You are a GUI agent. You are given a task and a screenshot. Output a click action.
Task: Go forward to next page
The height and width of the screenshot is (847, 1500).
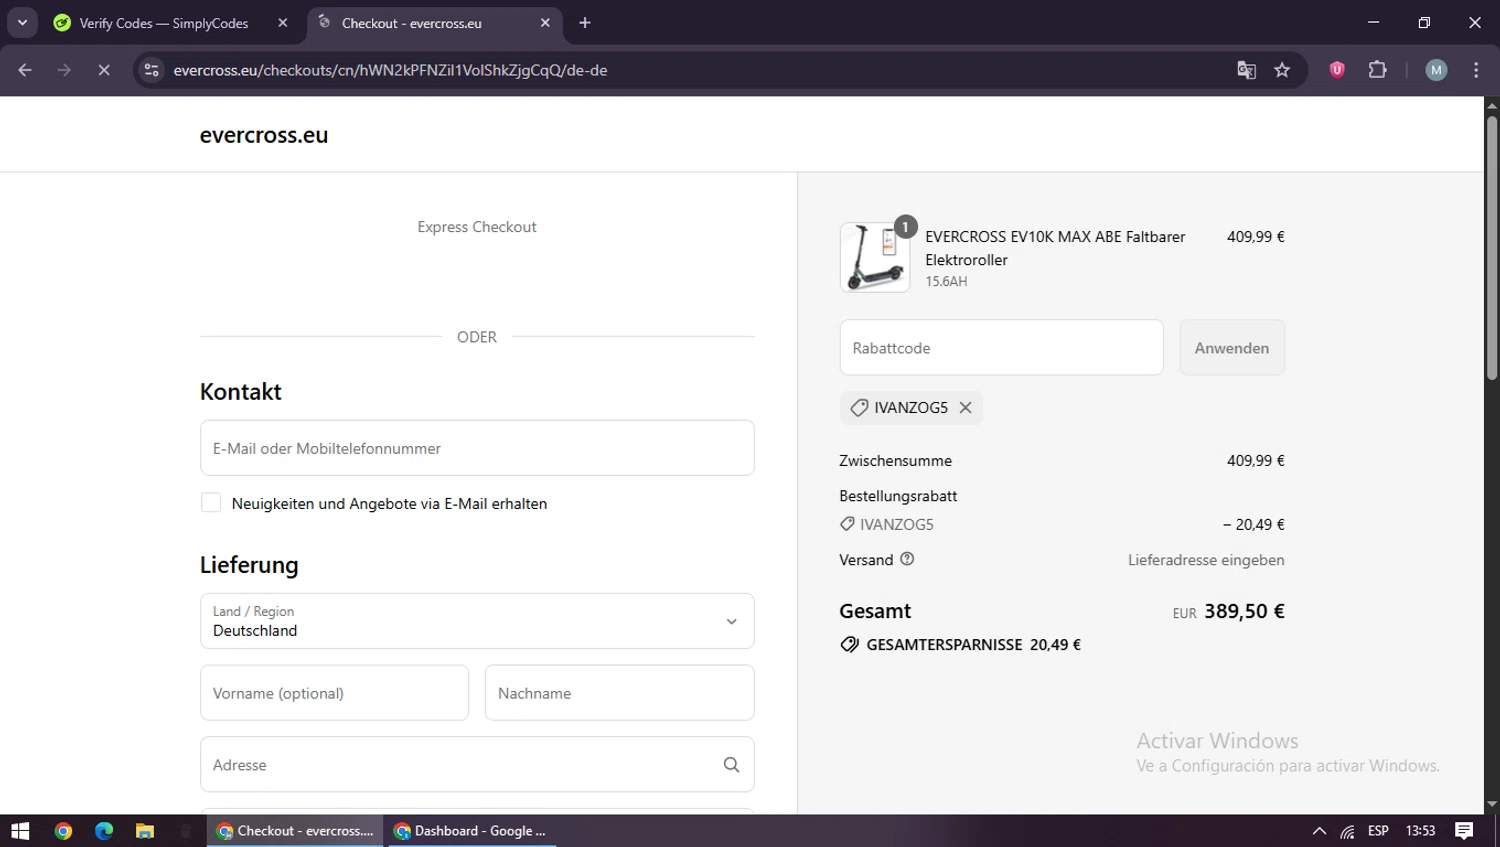point(64,70)
